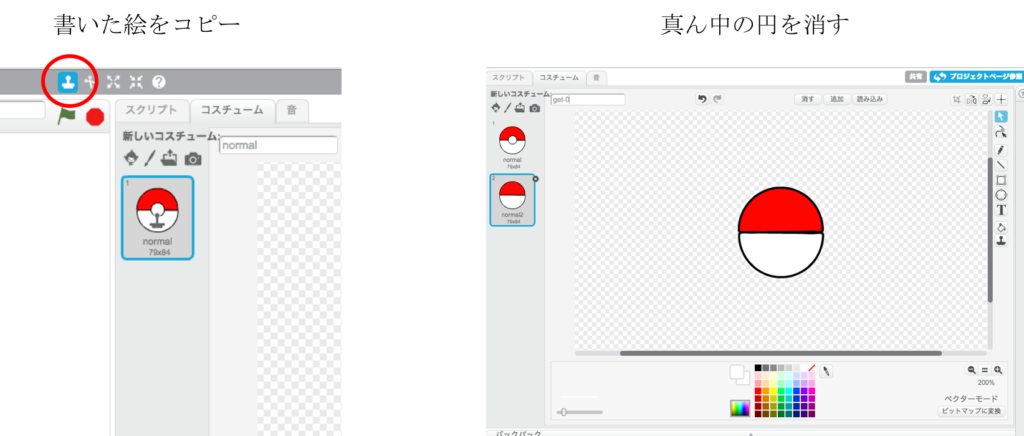Select the eyedropper color pick tool

click(826, 371)
